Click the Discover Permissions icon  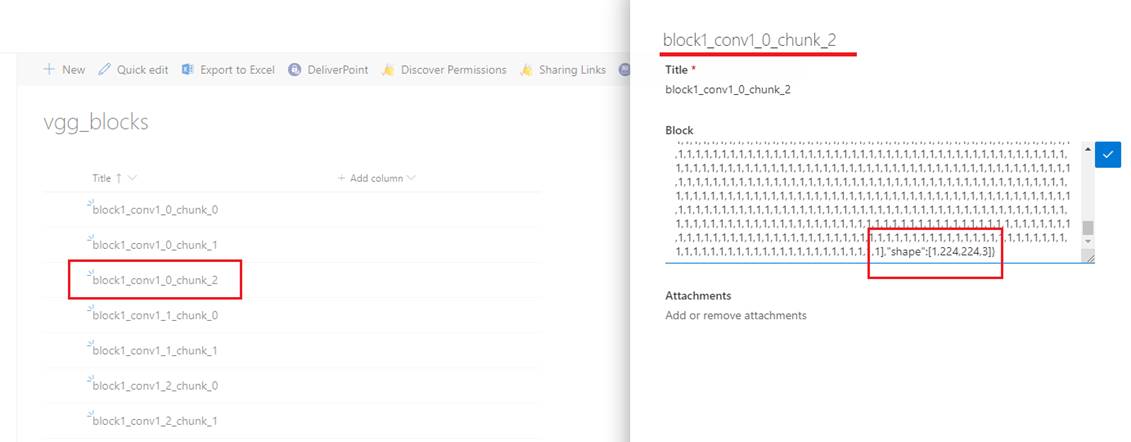387,70
